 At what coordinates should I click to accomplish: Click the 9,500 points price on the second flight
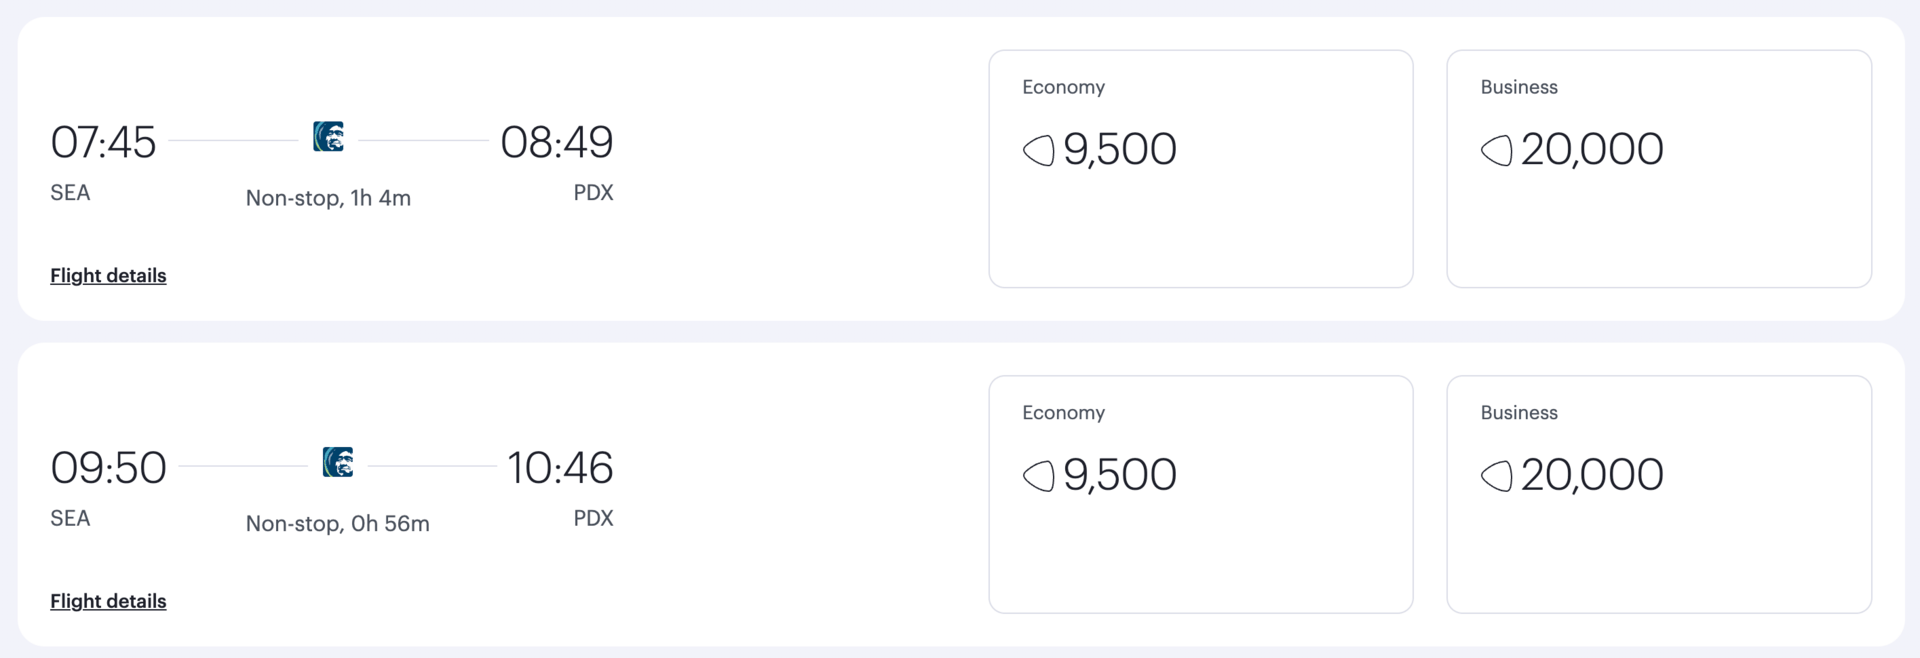1120,475
